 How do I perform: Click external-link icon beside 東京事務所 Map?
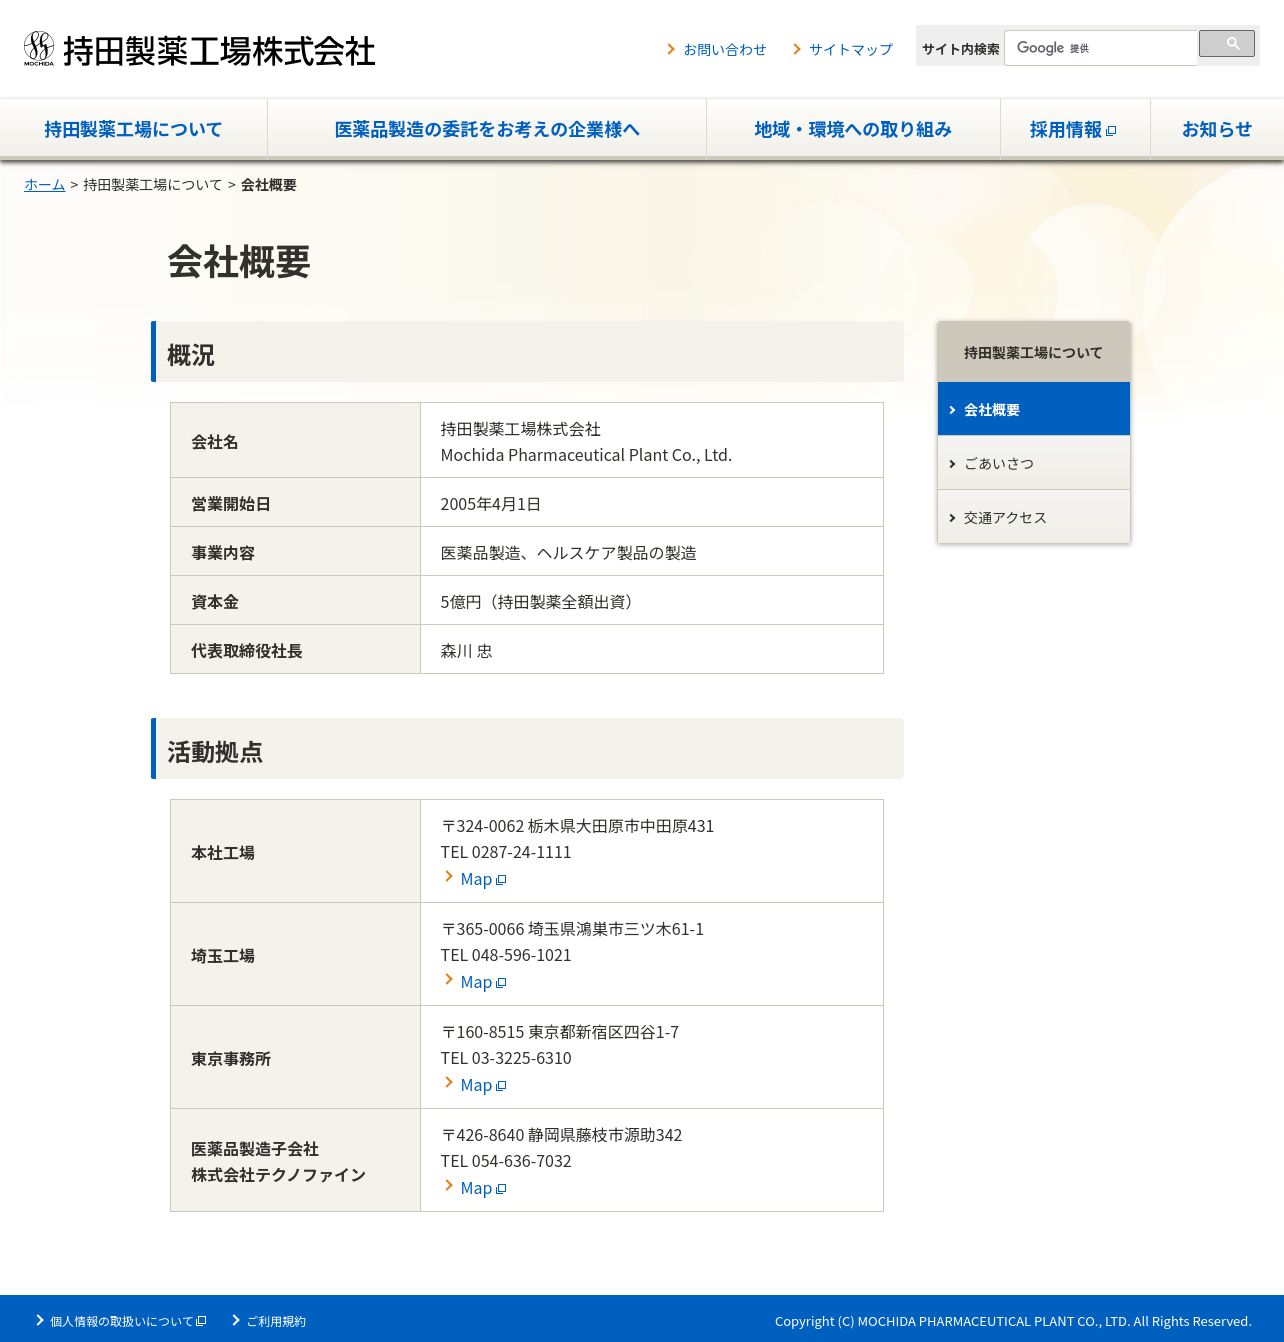coord(501,1086)
